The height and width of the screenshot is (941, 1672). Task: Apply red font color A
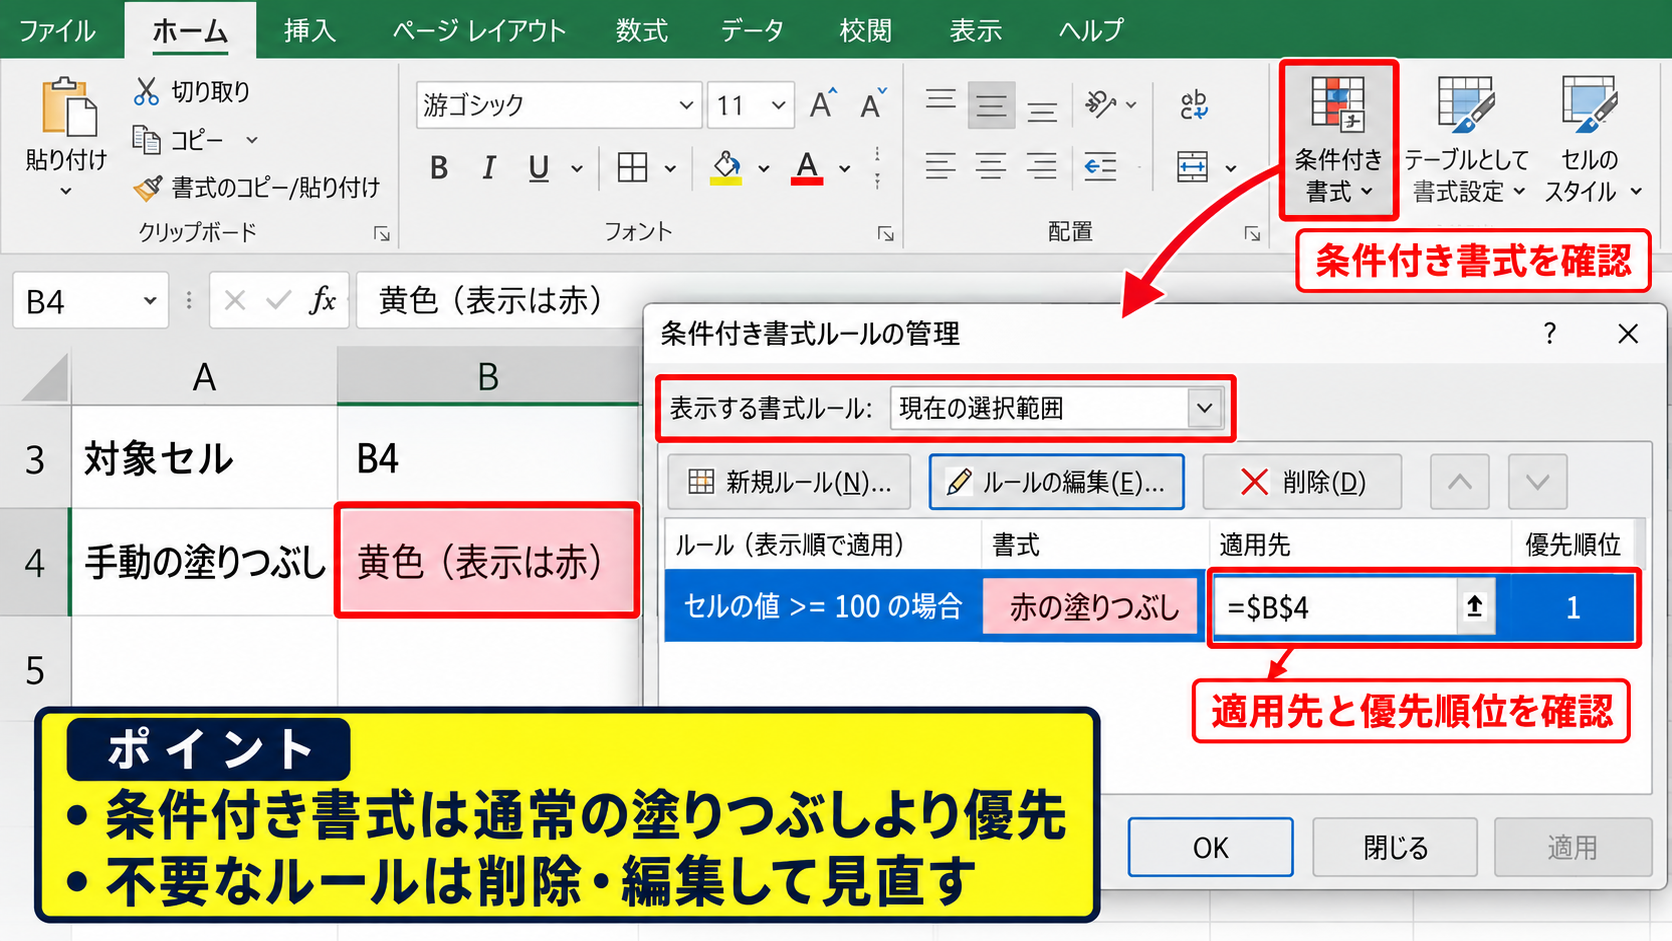tap(807, 168)
